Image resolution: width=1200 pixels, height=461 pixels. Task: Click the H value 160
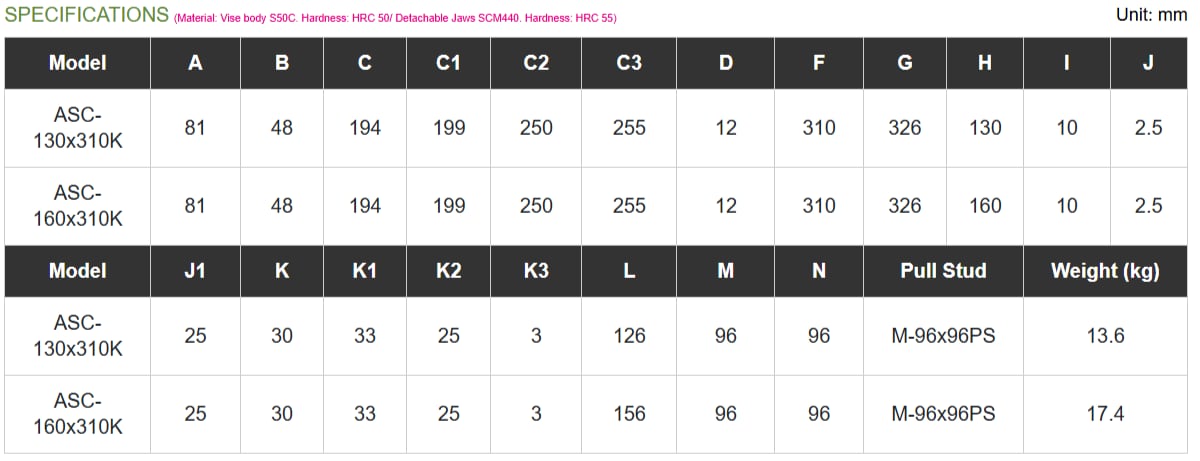coord(985,206)
